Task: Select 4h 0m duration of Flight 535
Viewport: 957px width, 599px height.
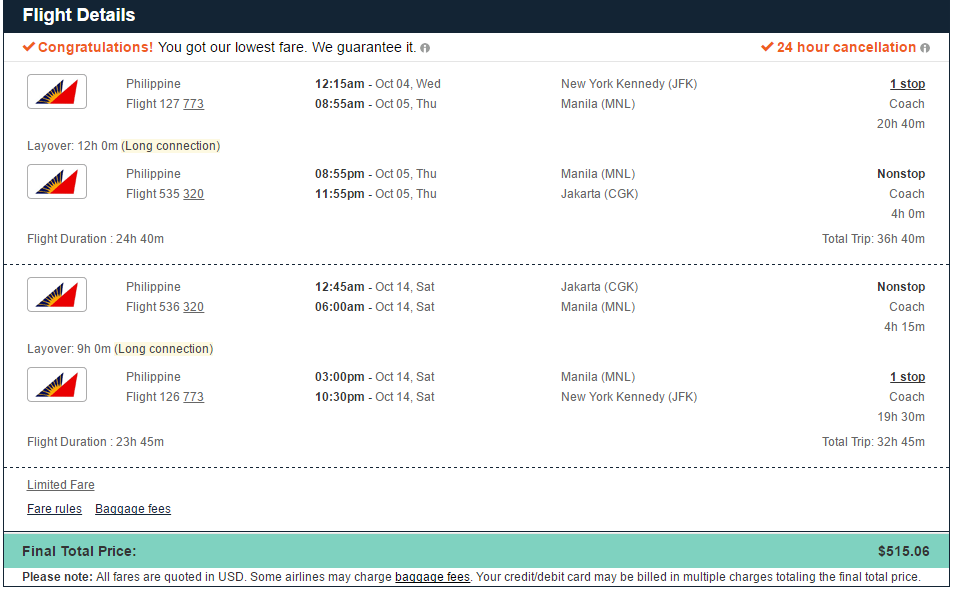Action: pos(908,214)
